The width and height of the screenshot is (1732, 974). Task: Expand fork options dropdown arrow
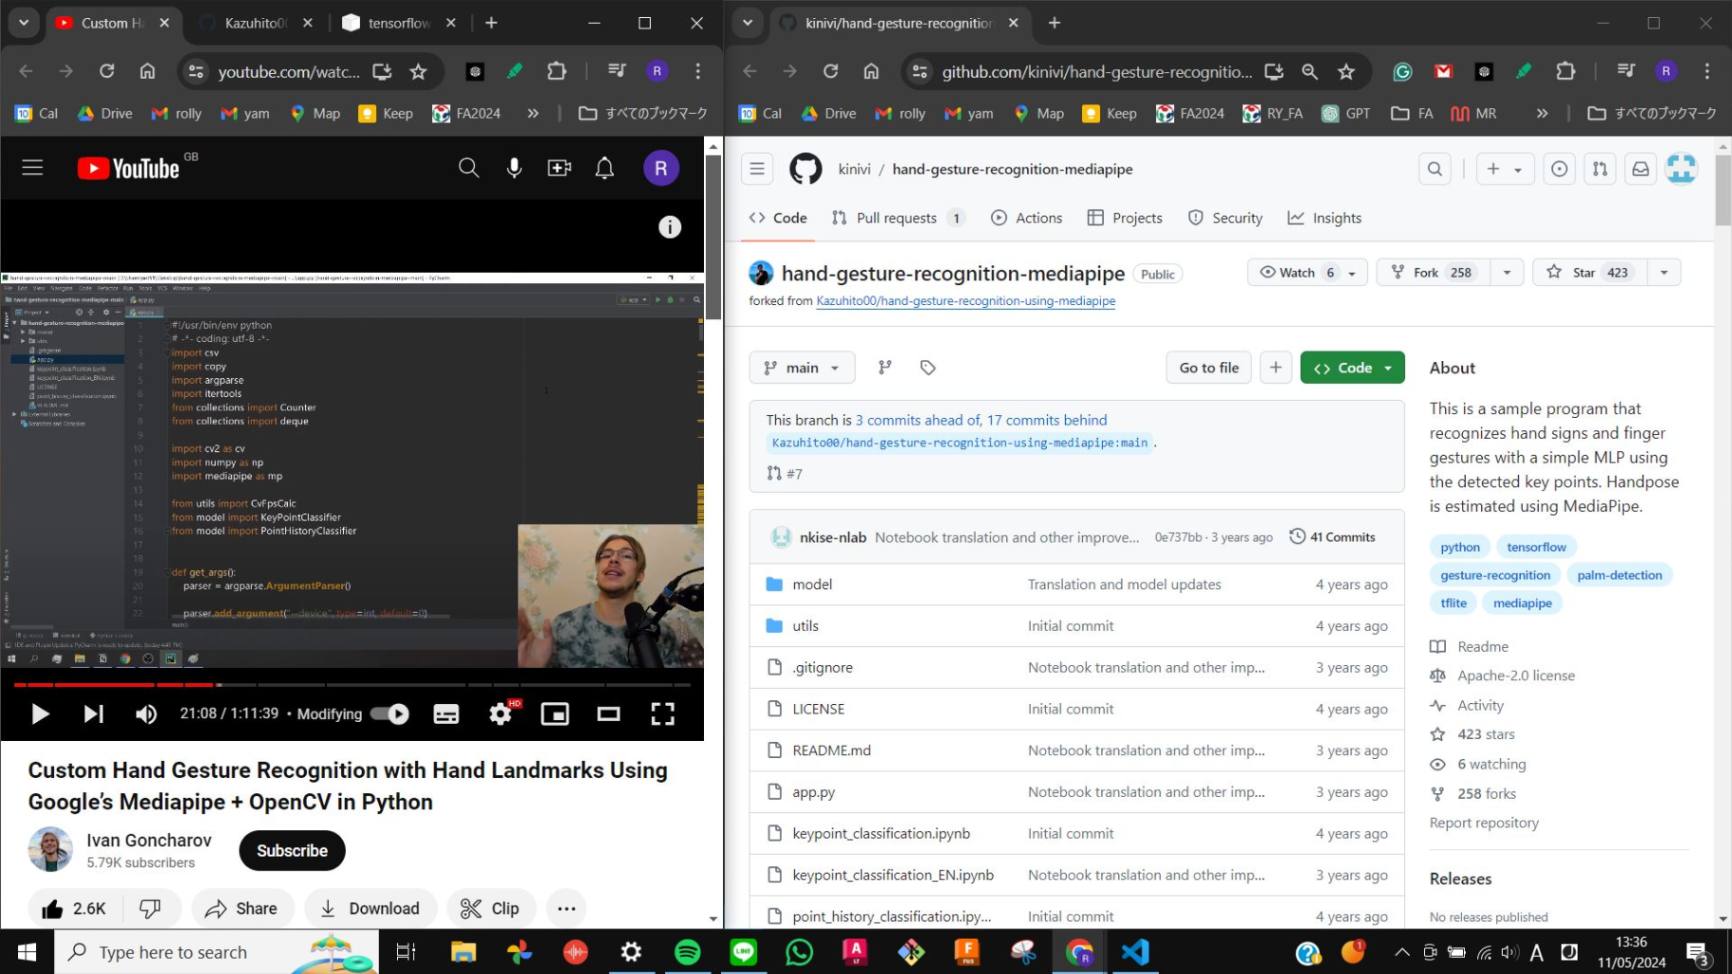click(1506, 272)
